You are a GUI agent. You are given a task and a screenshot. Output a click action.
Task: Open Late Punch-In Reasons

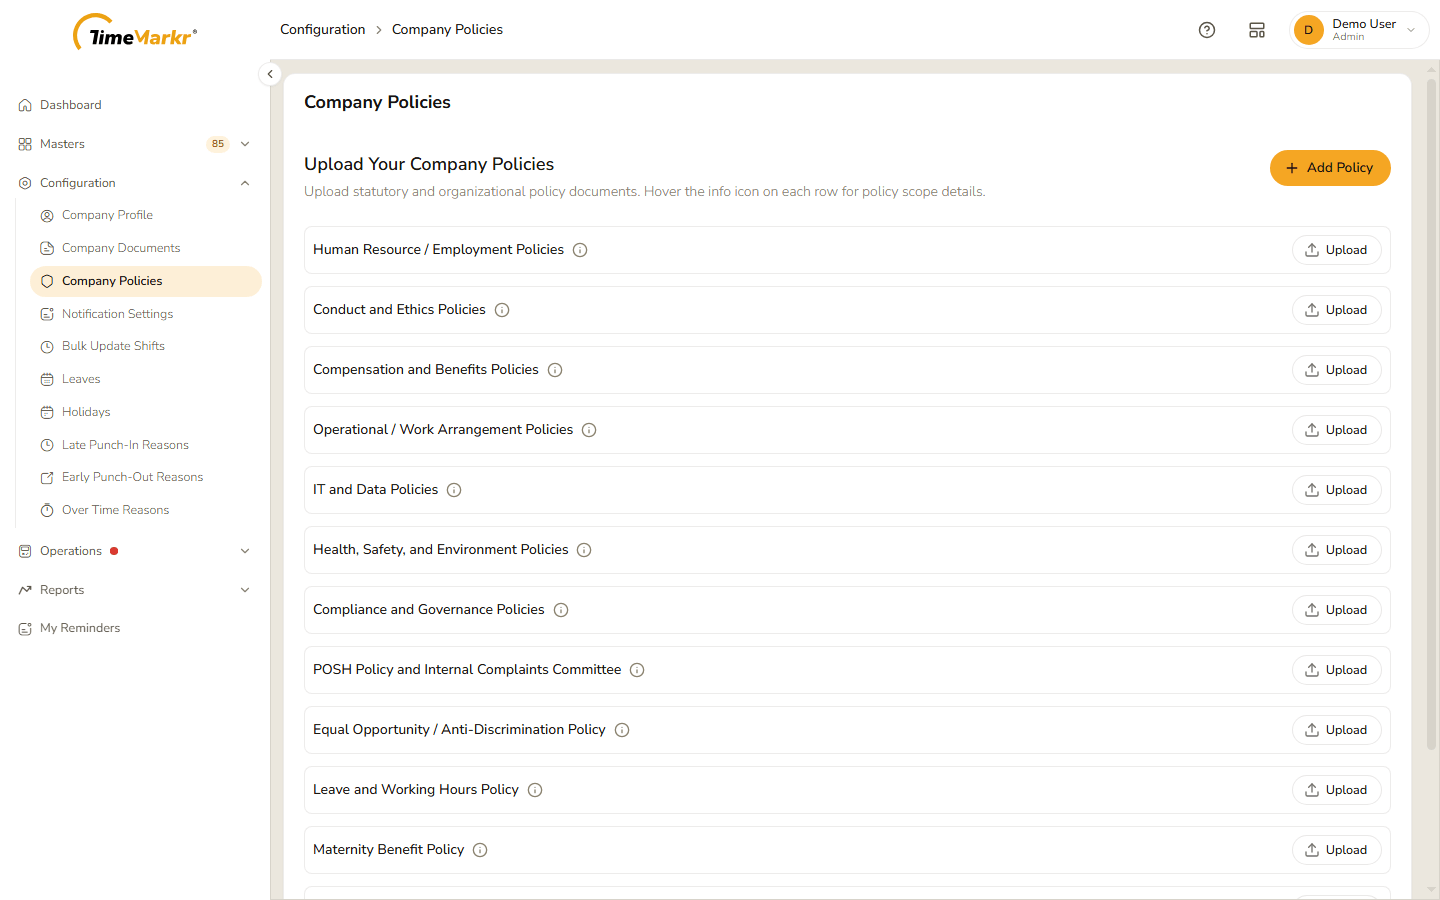coord(125,445)
